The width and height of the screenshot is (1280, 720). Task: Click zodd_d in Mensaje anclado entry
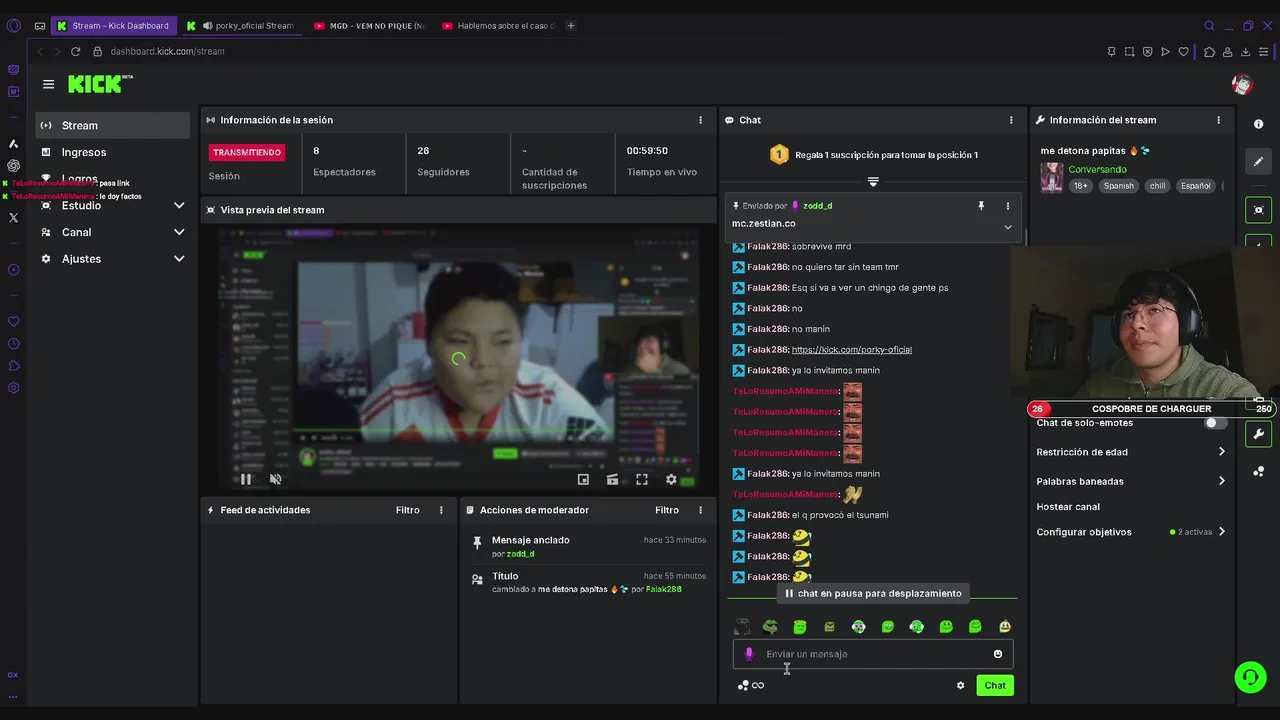pyautogui.click(x=520, y=554)
